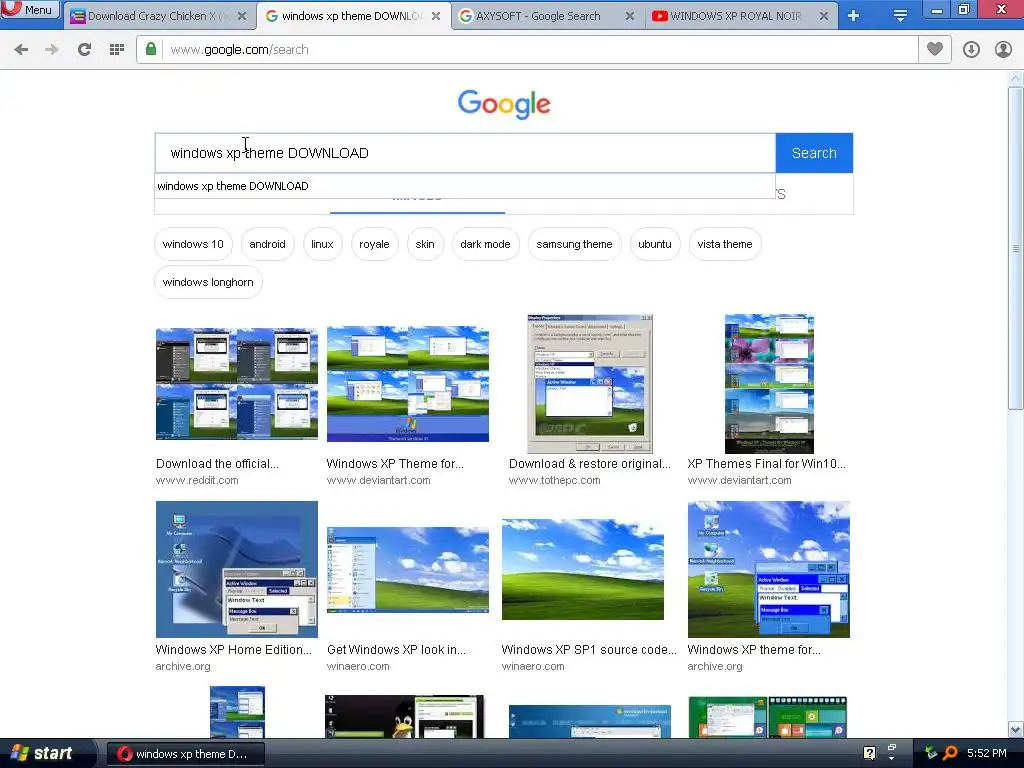Click Get Windows XP look in... title

point(396,650)
